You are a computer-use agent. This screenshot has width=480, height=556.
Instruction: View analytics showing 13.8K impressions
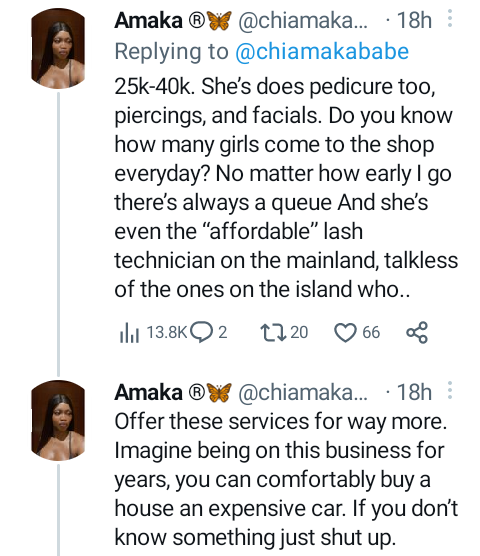(153, 333)
